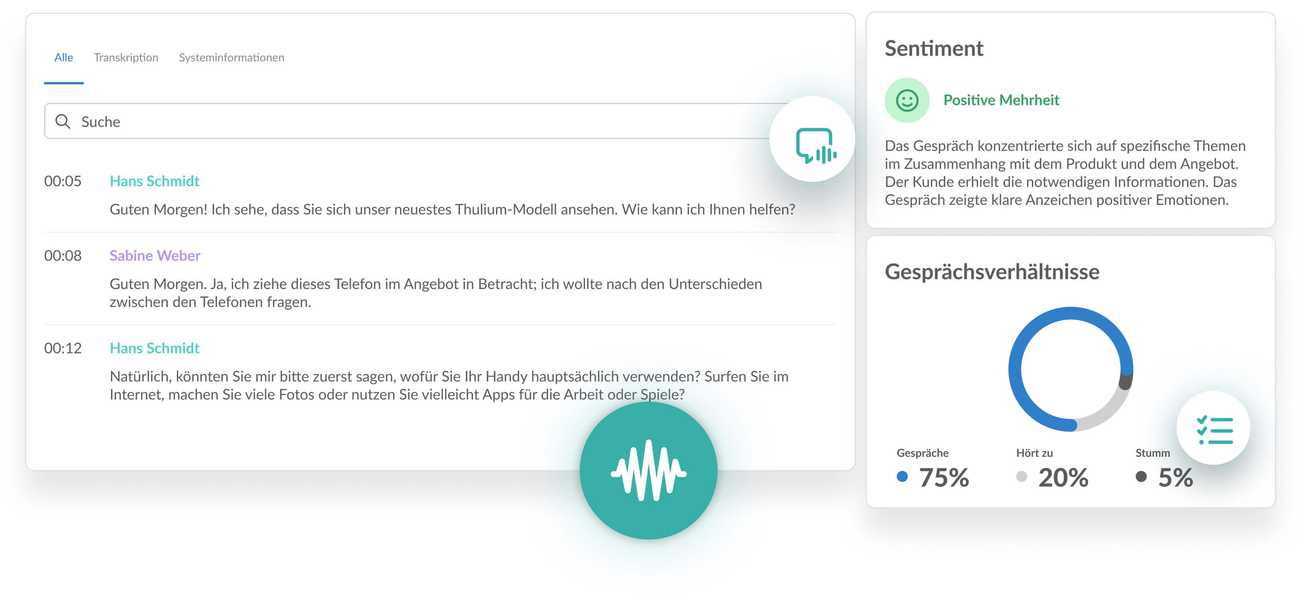Open the green checklist icon near Gesprächsverhältnisse

pos(1213,428)
